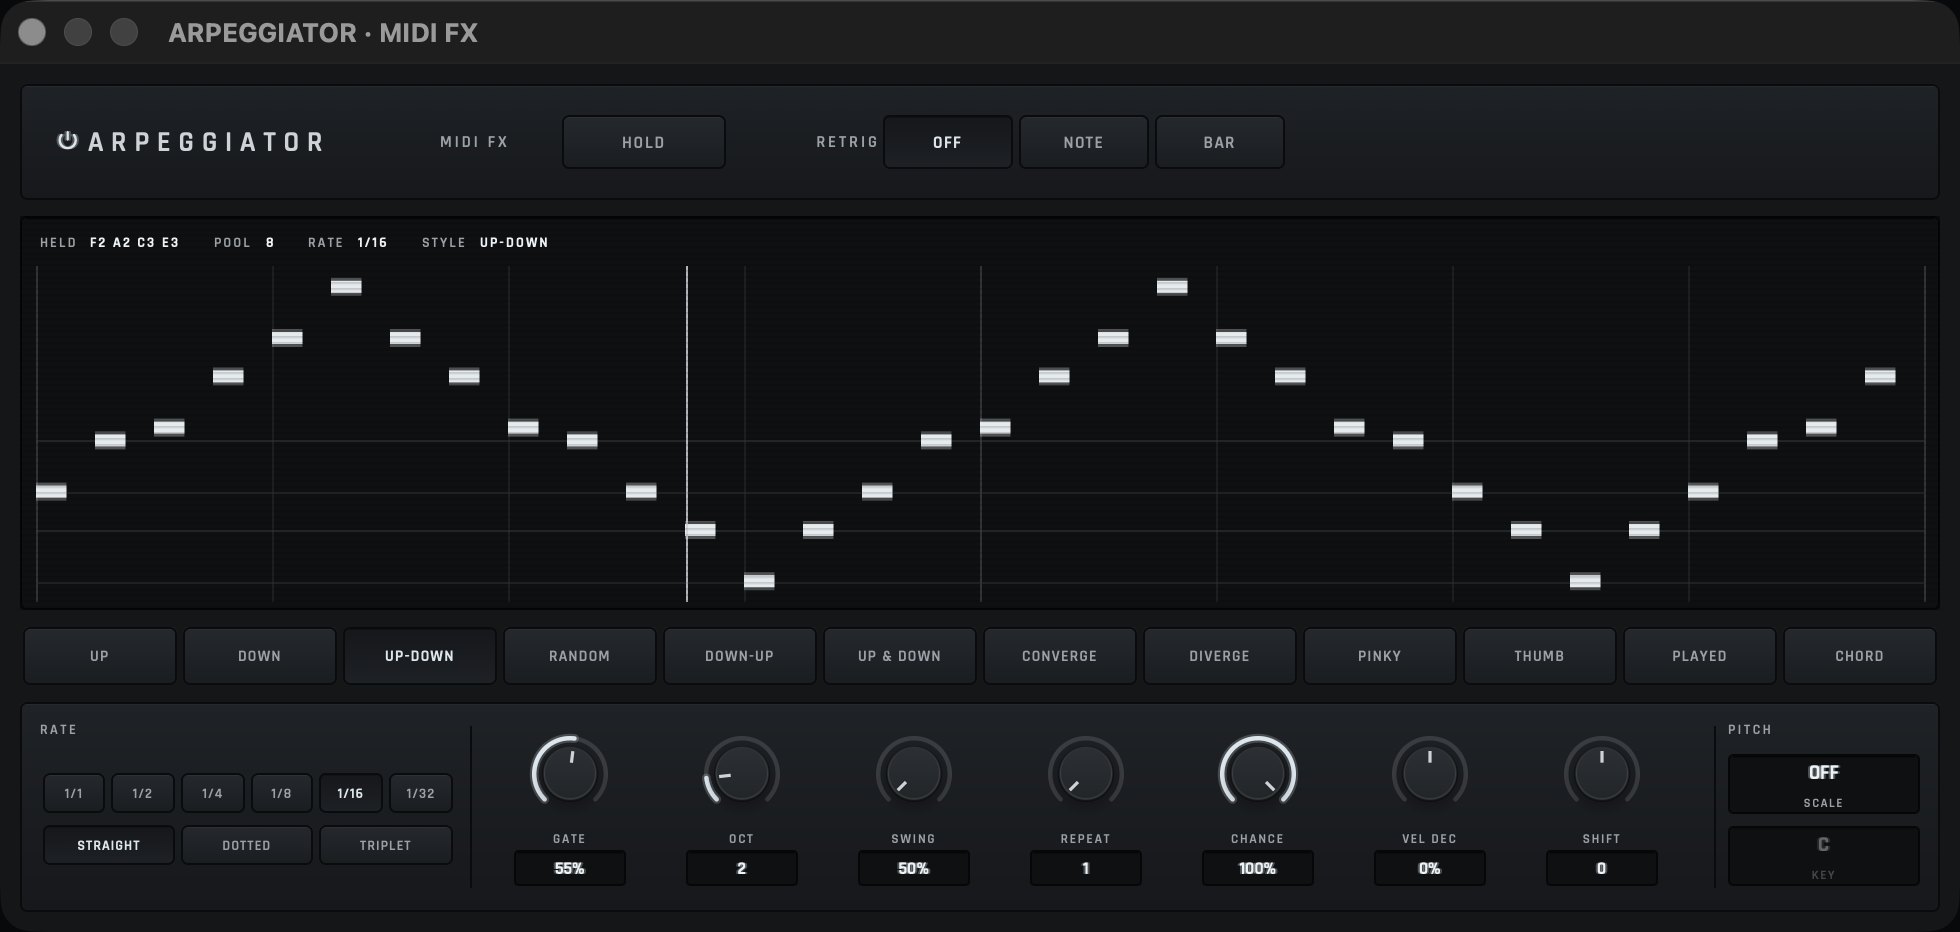Choose the UP & DOWN style
The image size is (1960, 932).
(900, 656)
